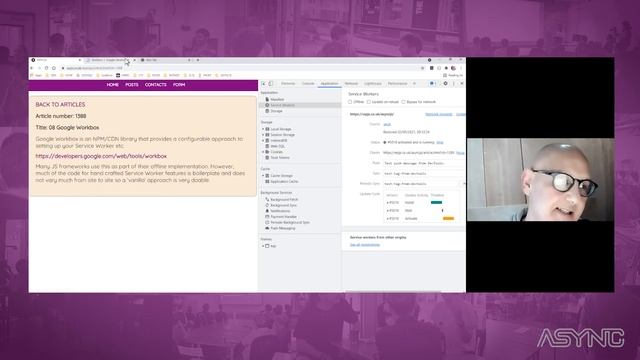Viewport: 640px width, 360px height.
Task: Open Payment Handler background service
Action: [283, 217]
